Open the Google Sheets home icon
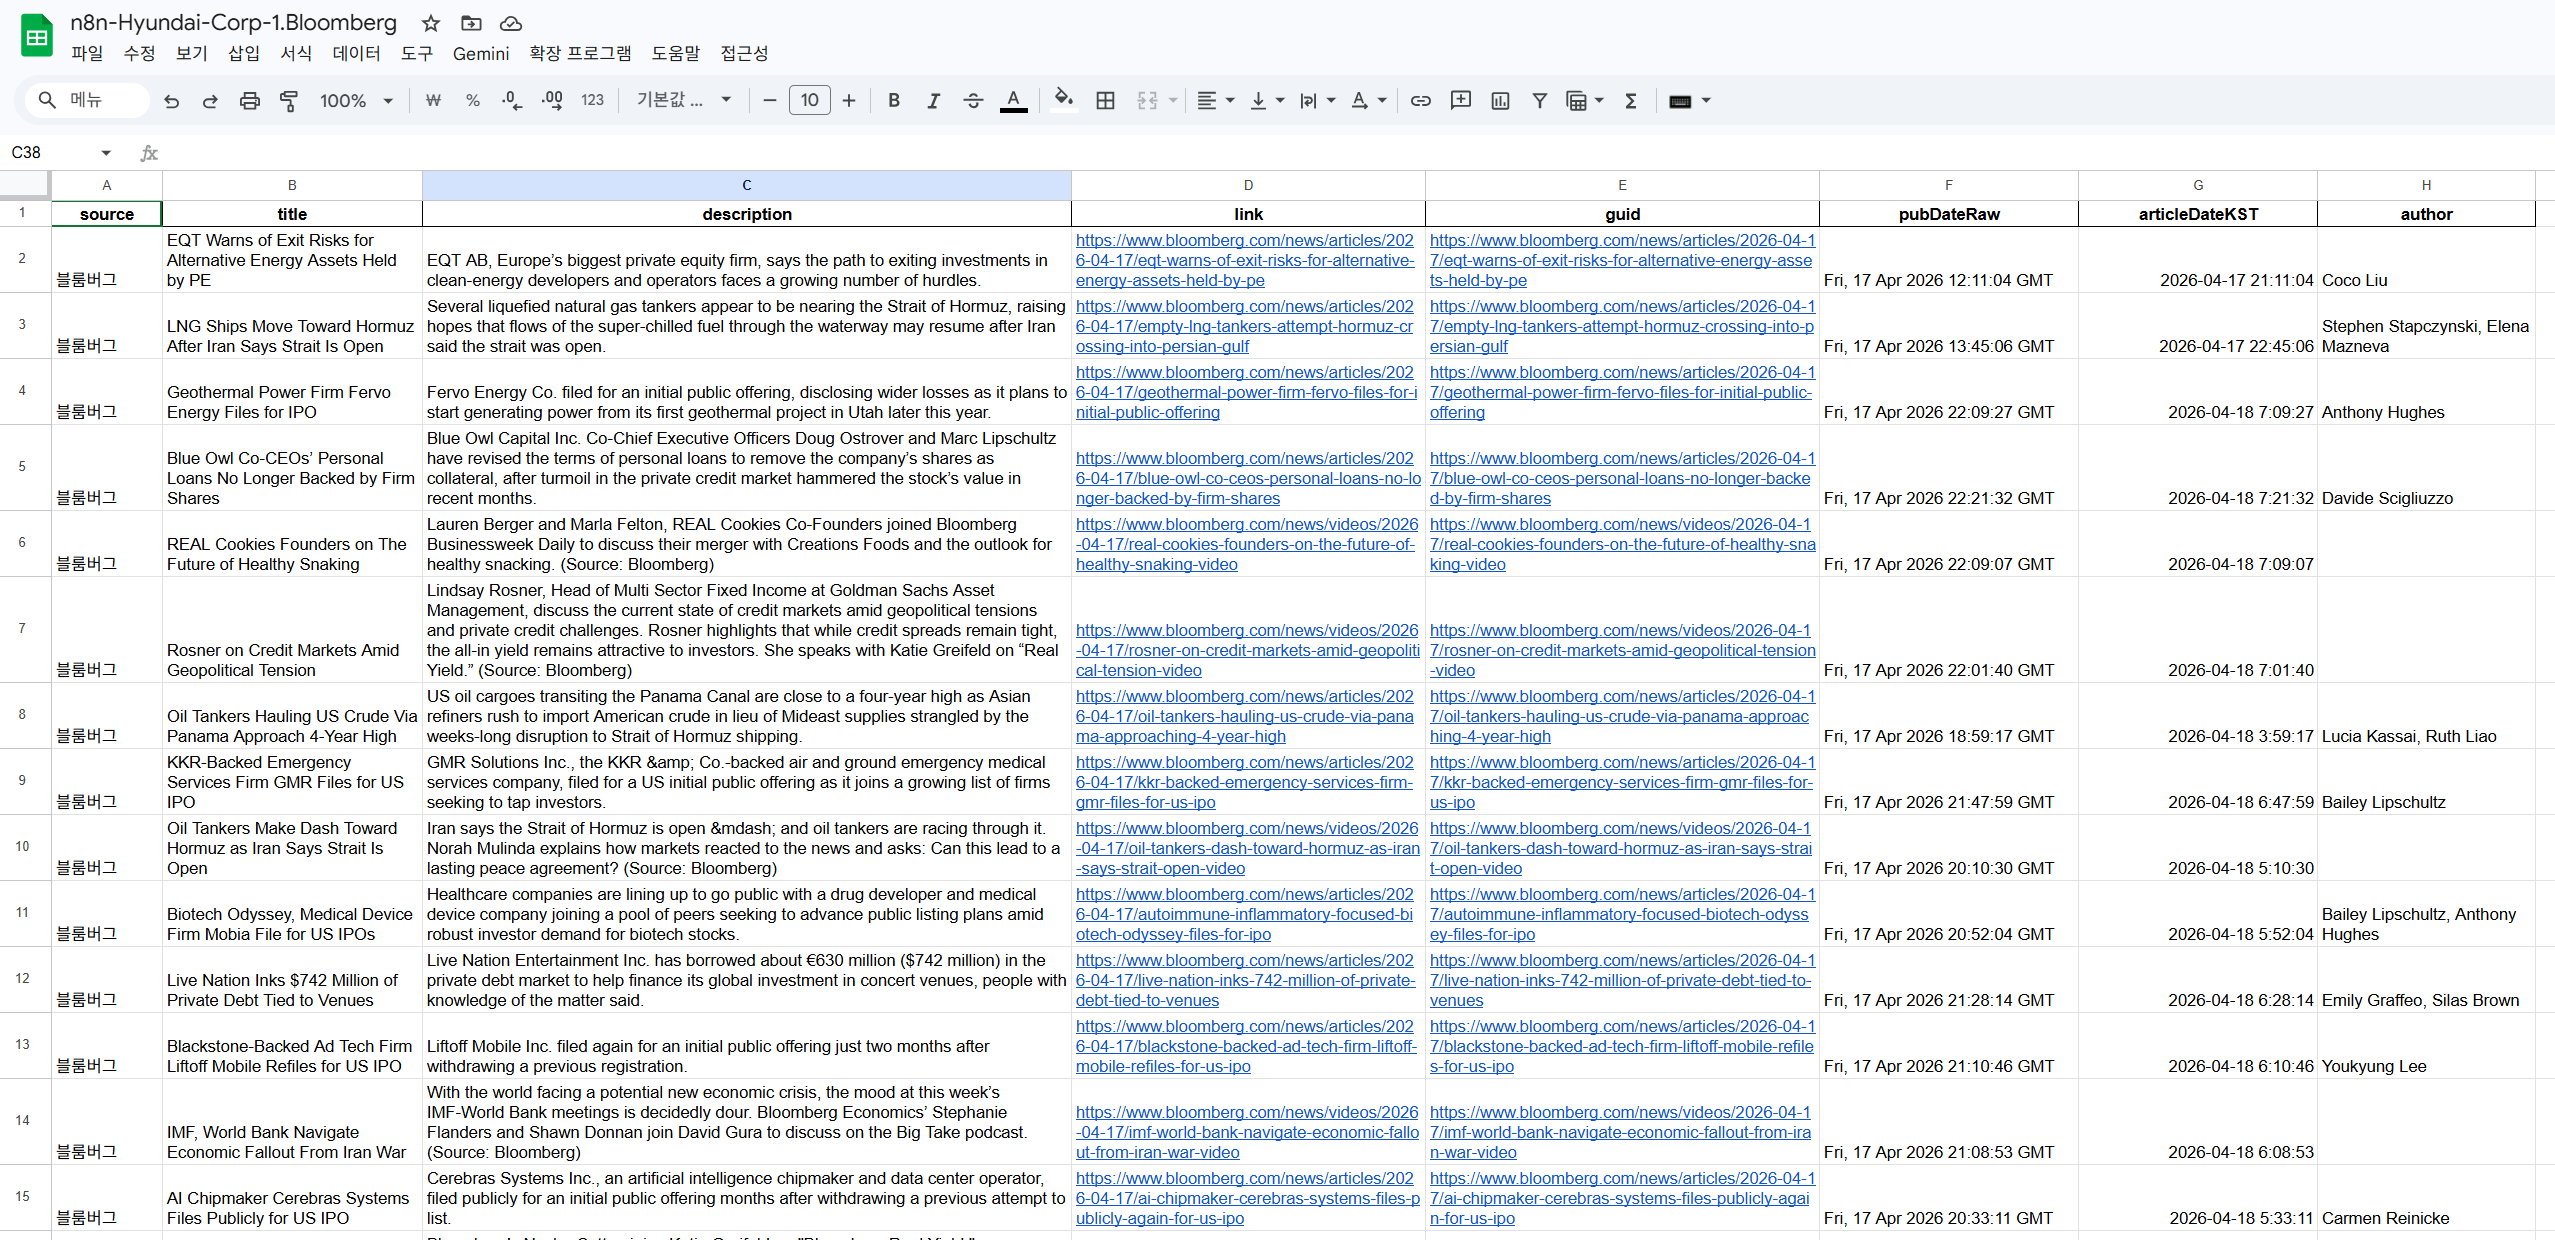2555x1240 pixels. [x=37, y=36]
